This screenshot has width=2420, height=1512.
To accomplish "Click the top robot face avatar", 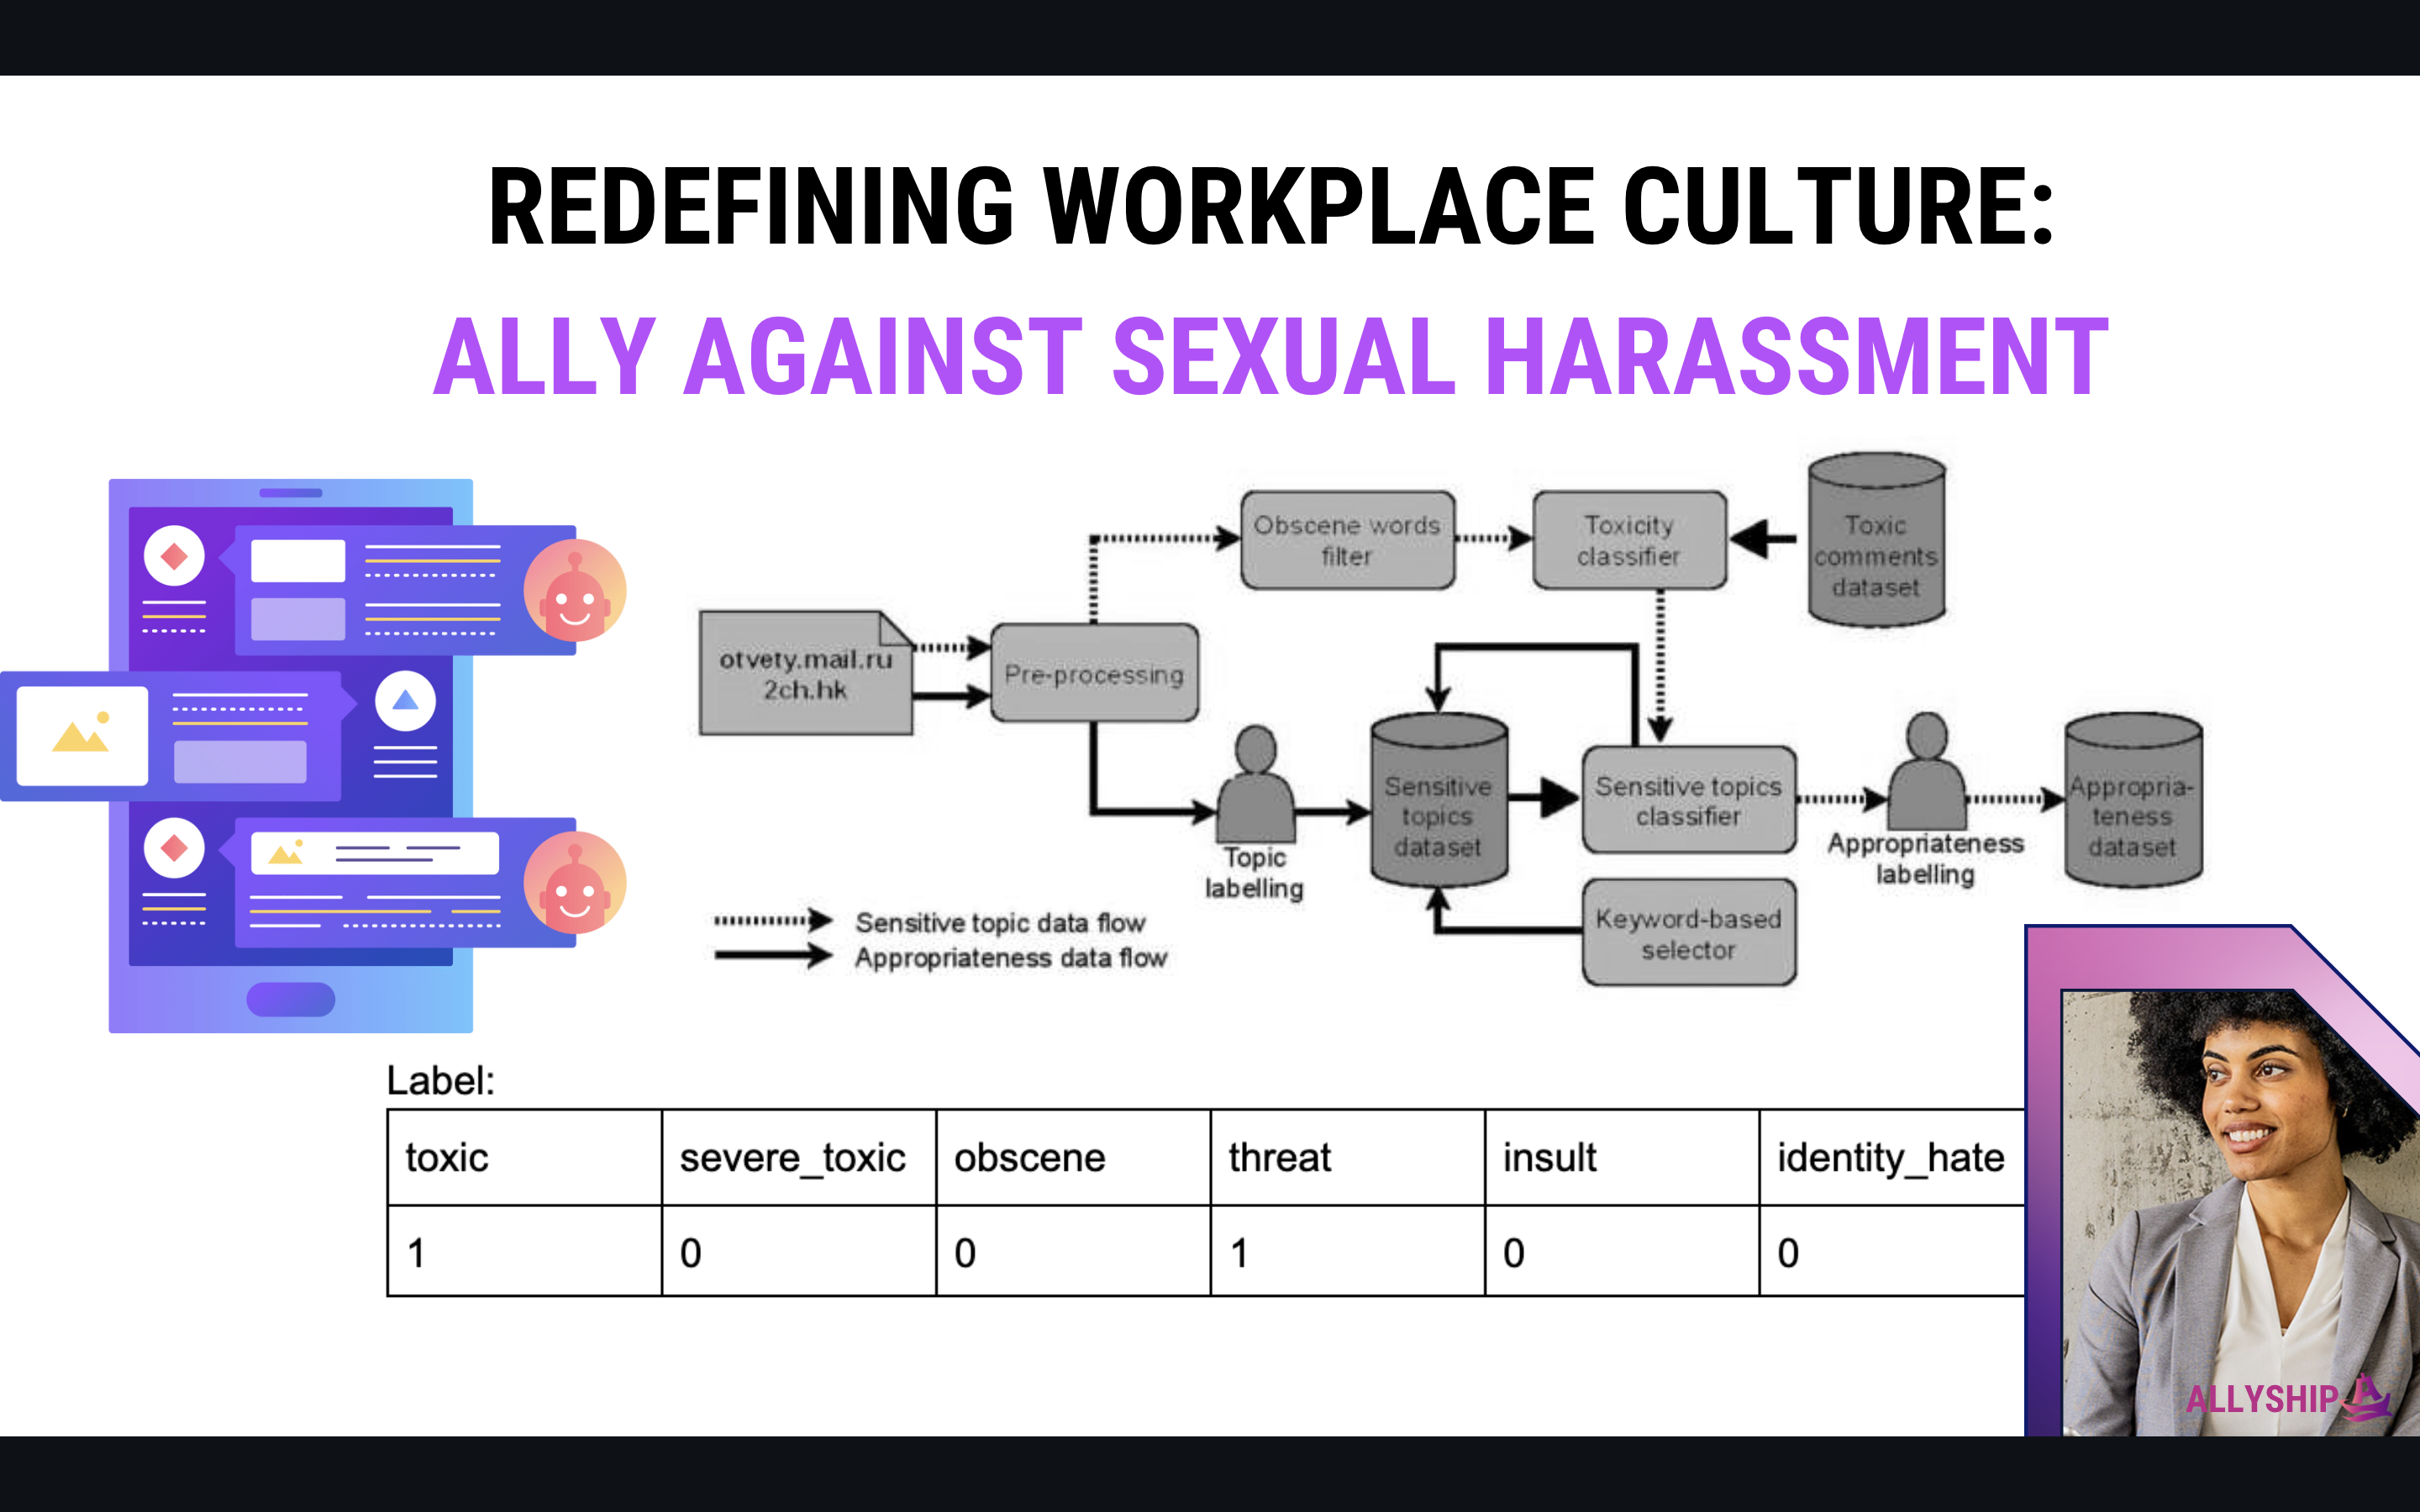I will 574,591.
